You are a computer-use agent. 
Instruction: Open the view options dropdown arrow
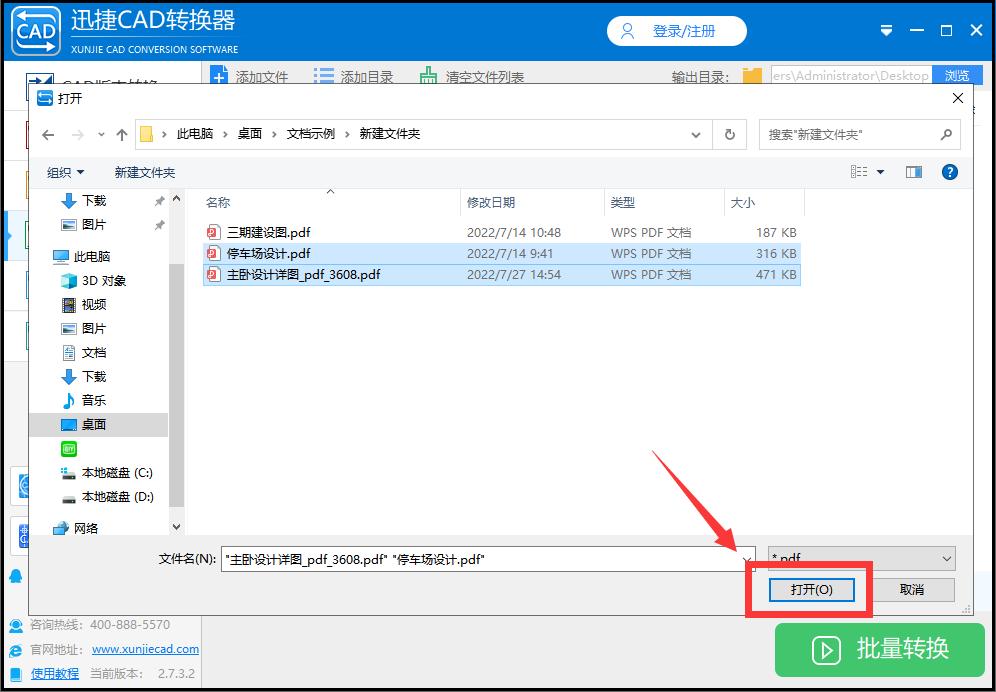879,171
